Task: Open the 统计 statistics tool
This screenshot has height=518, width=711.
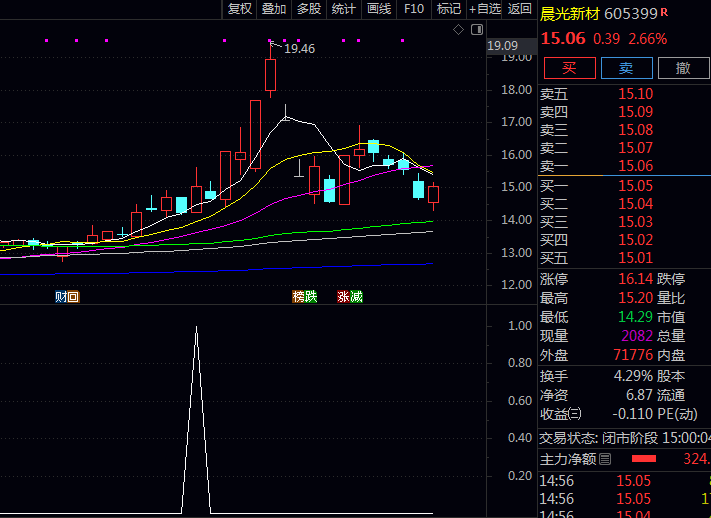Action: pyautogui.click(x=344, y=9)
